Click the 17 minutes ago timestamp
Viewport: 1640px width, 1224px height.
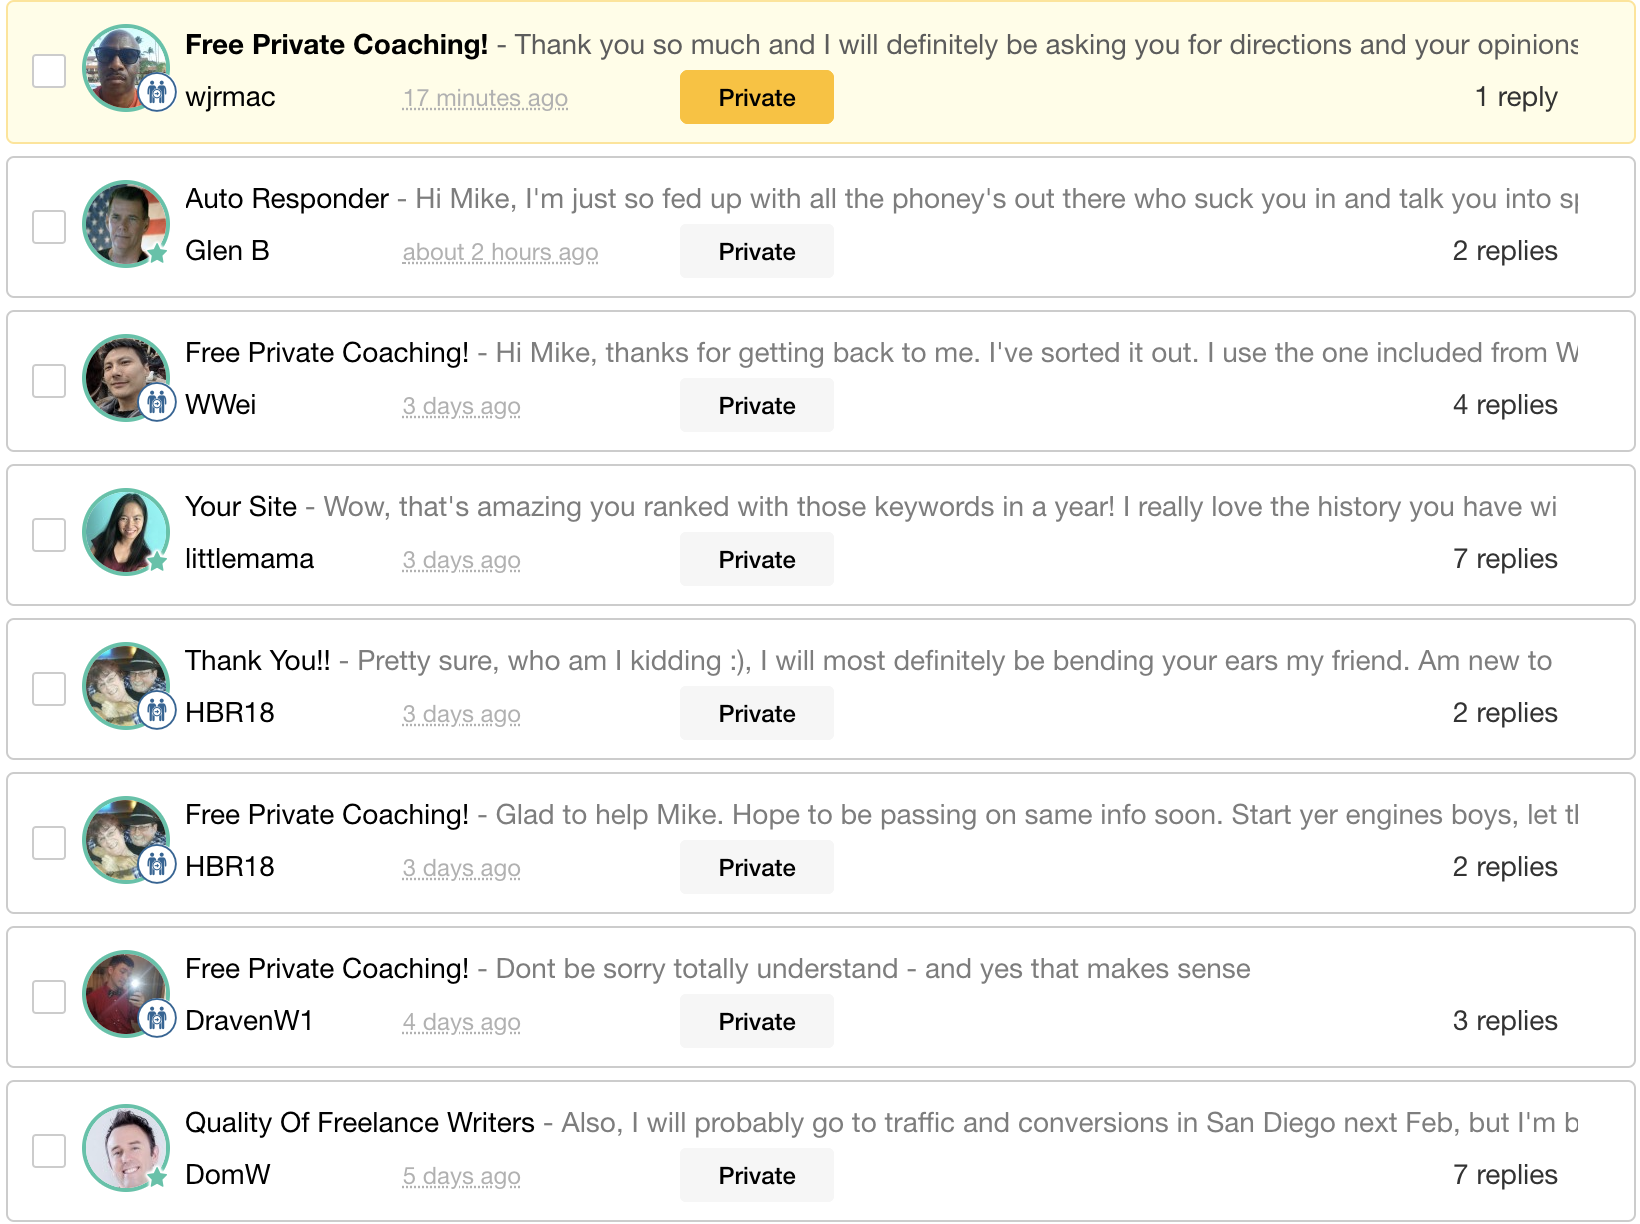click(x=485, y=98)
